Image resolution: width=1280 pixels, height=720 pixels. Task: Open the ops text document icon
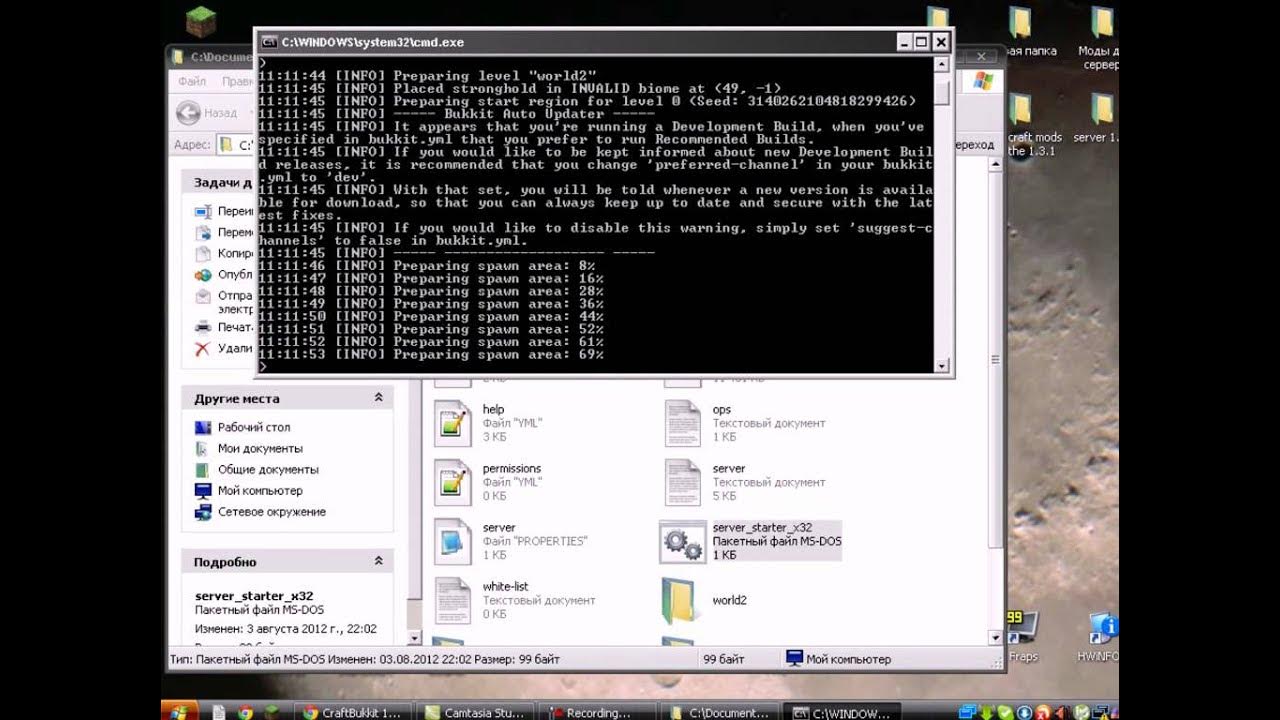click(x=683, y=424)
